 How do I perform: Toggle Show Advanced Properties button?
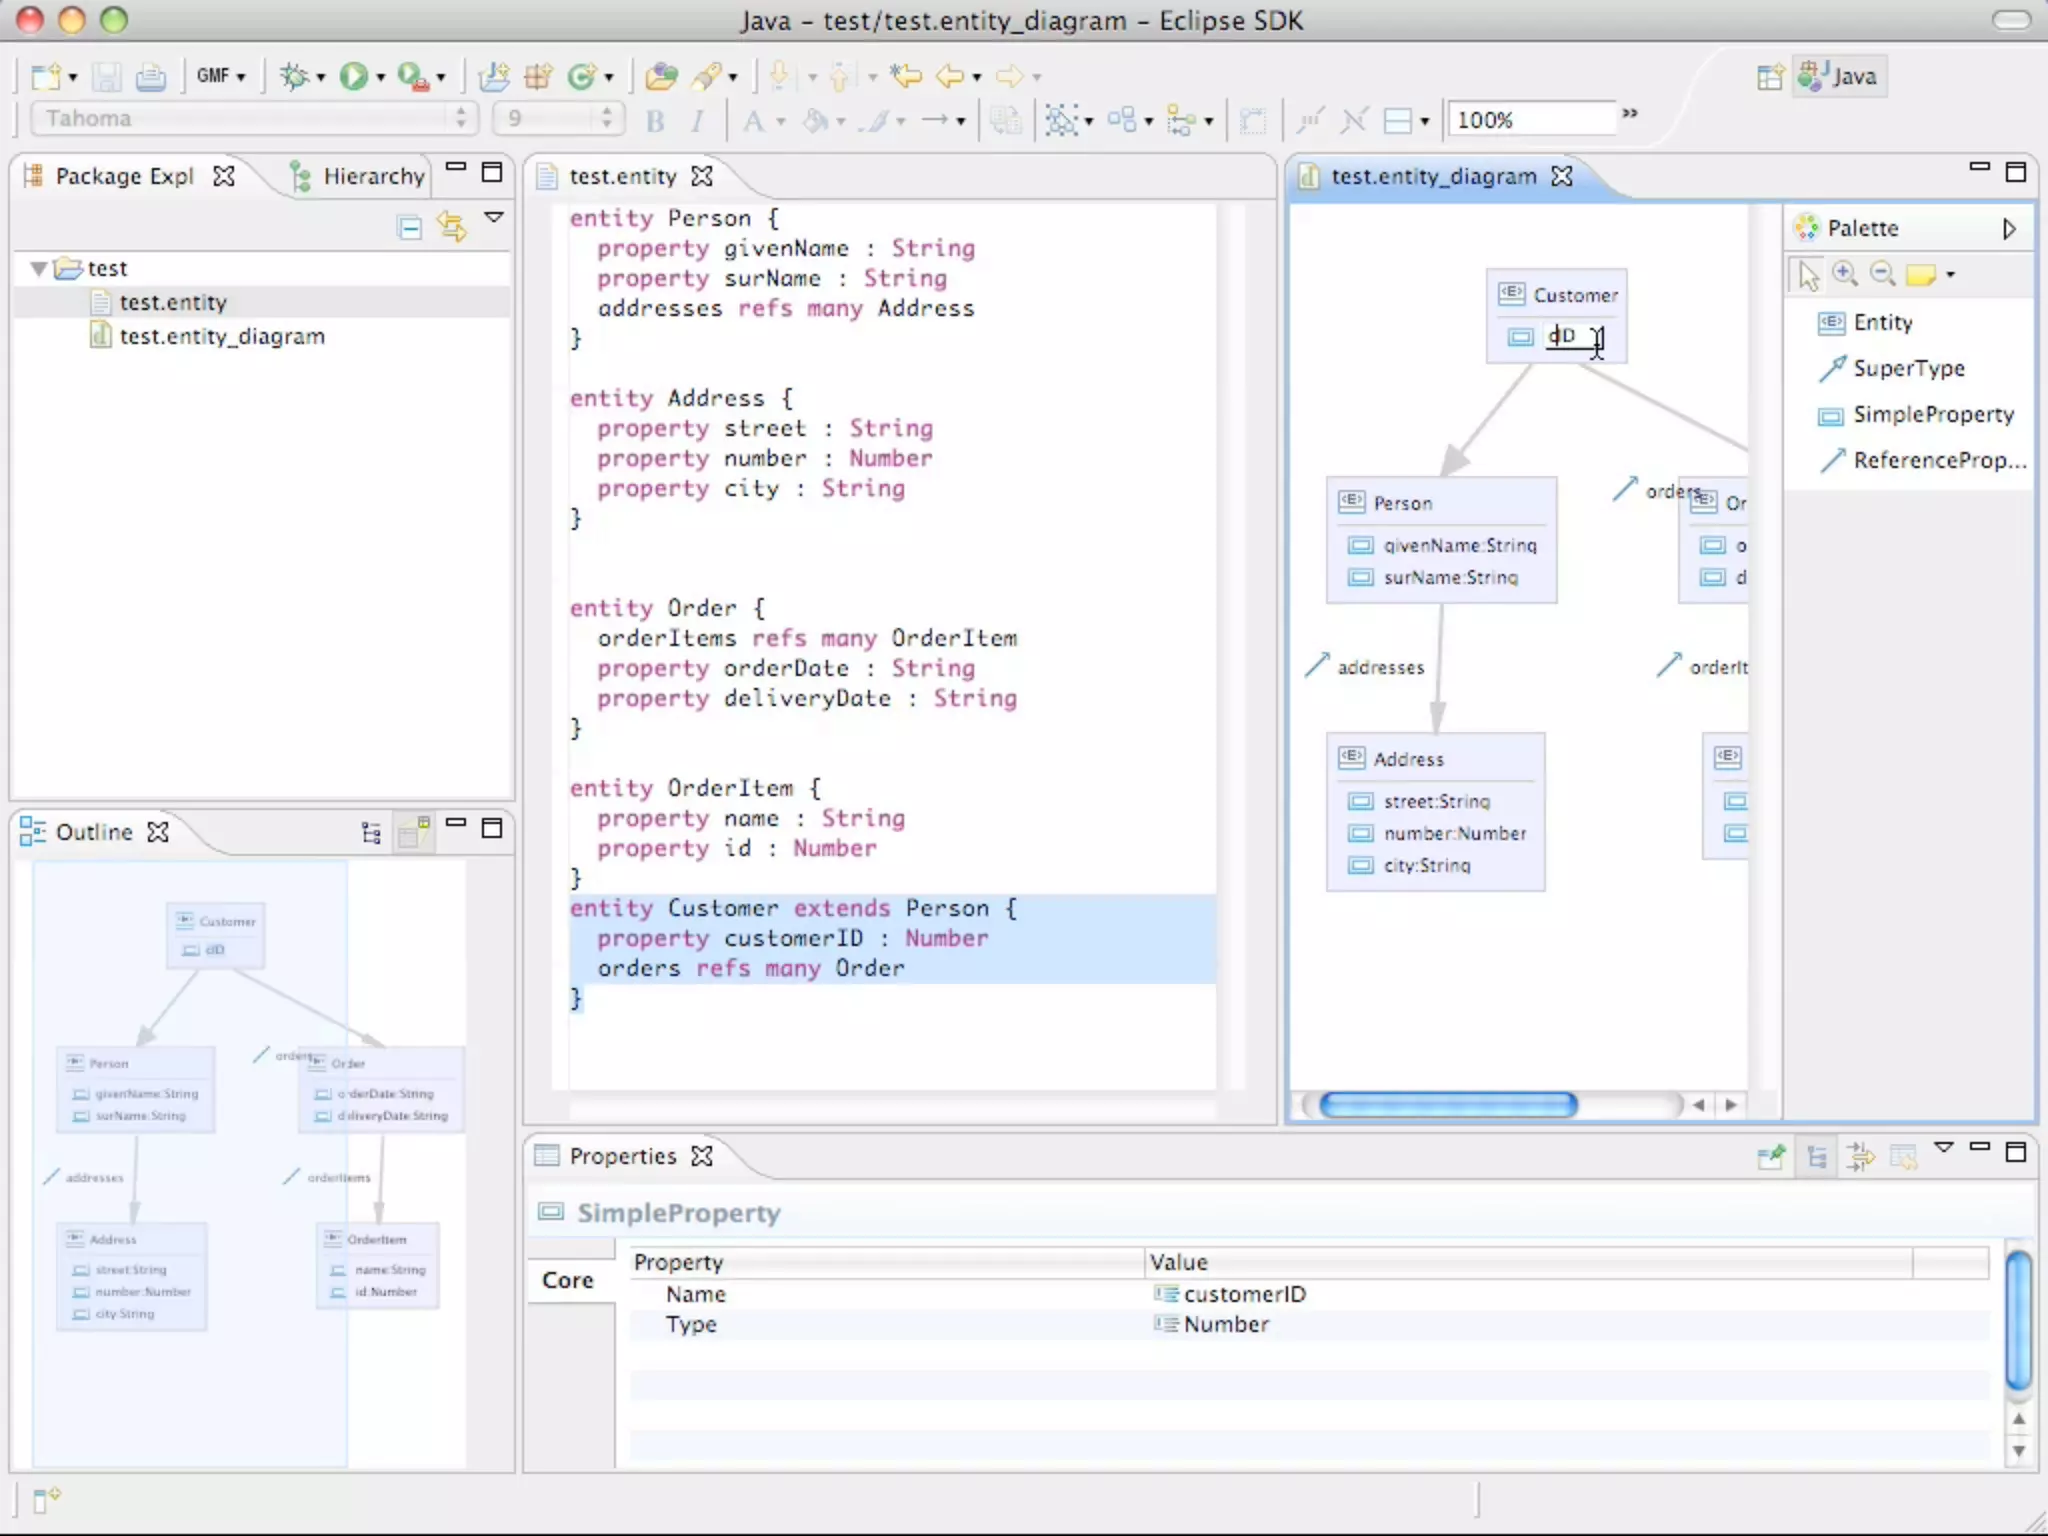[x=1860, y=1157]
